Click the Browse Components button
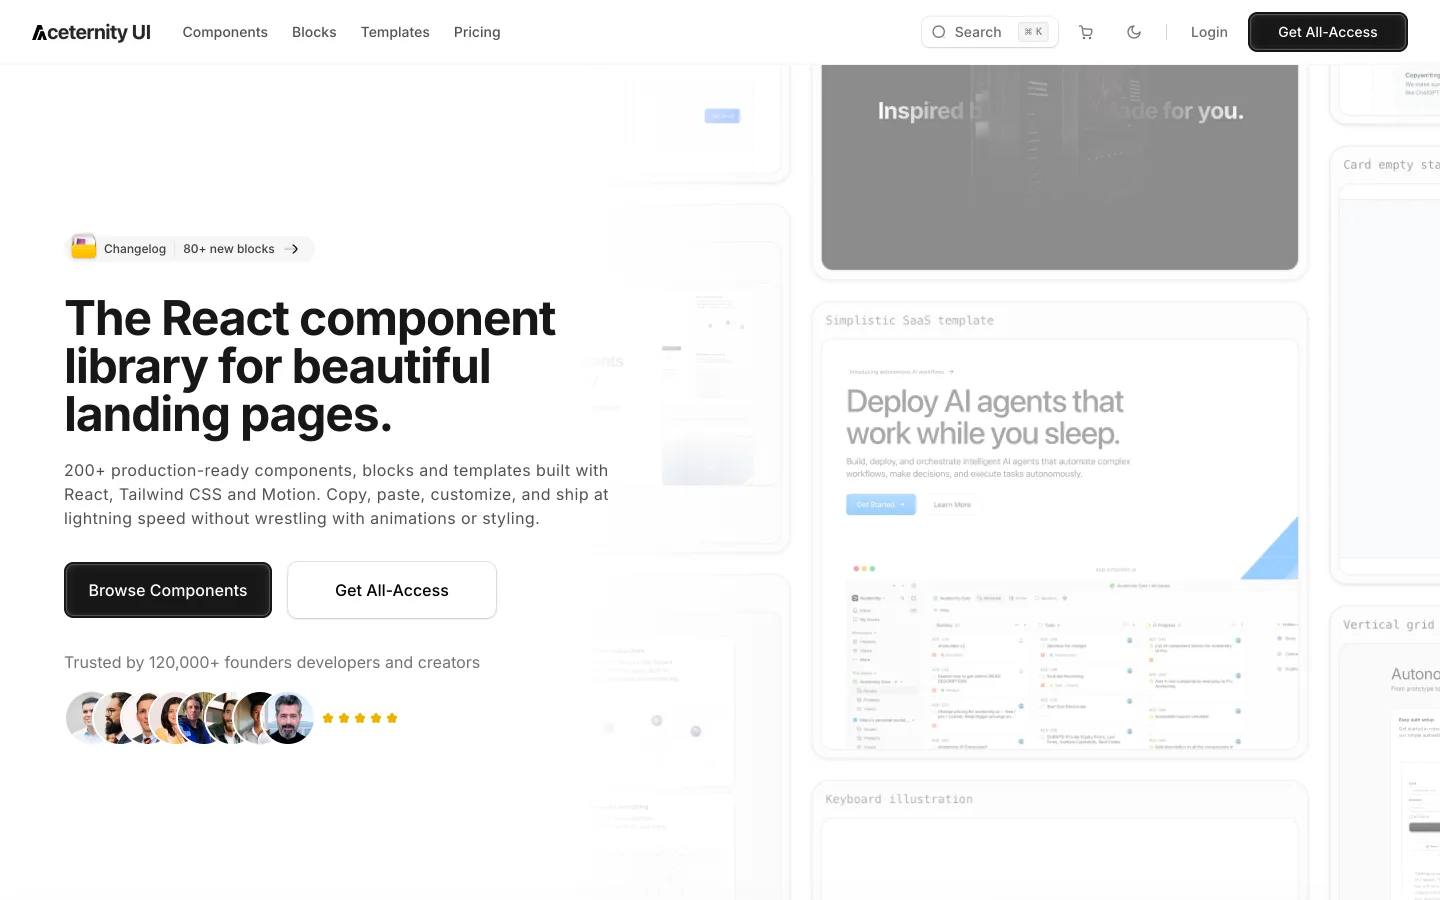1440x900 pixels. click(168, 590)
